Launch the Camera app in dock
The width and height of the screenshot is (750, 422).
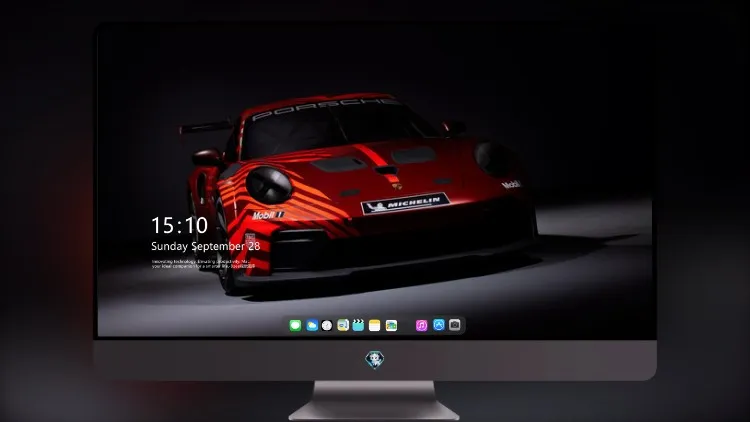pyautogui.click(x=455, y=325)
